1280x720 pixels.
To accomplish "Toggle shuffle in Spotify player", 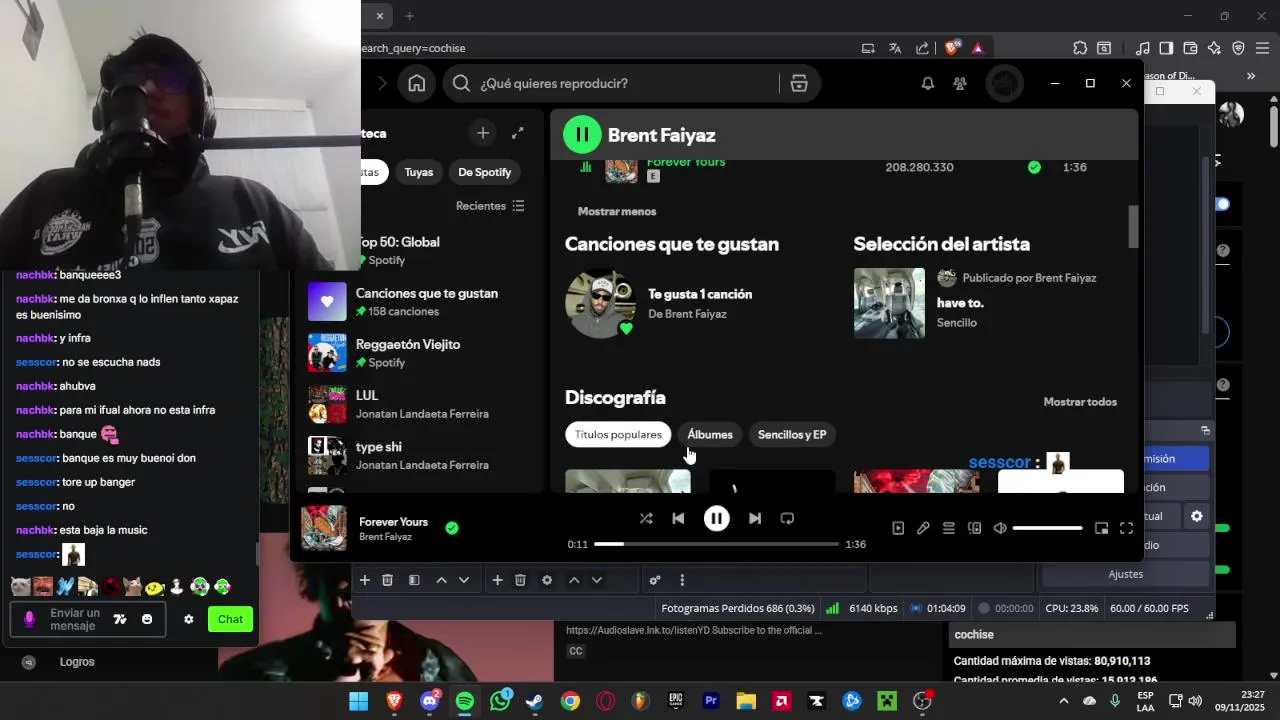I will tap(646, 518).
